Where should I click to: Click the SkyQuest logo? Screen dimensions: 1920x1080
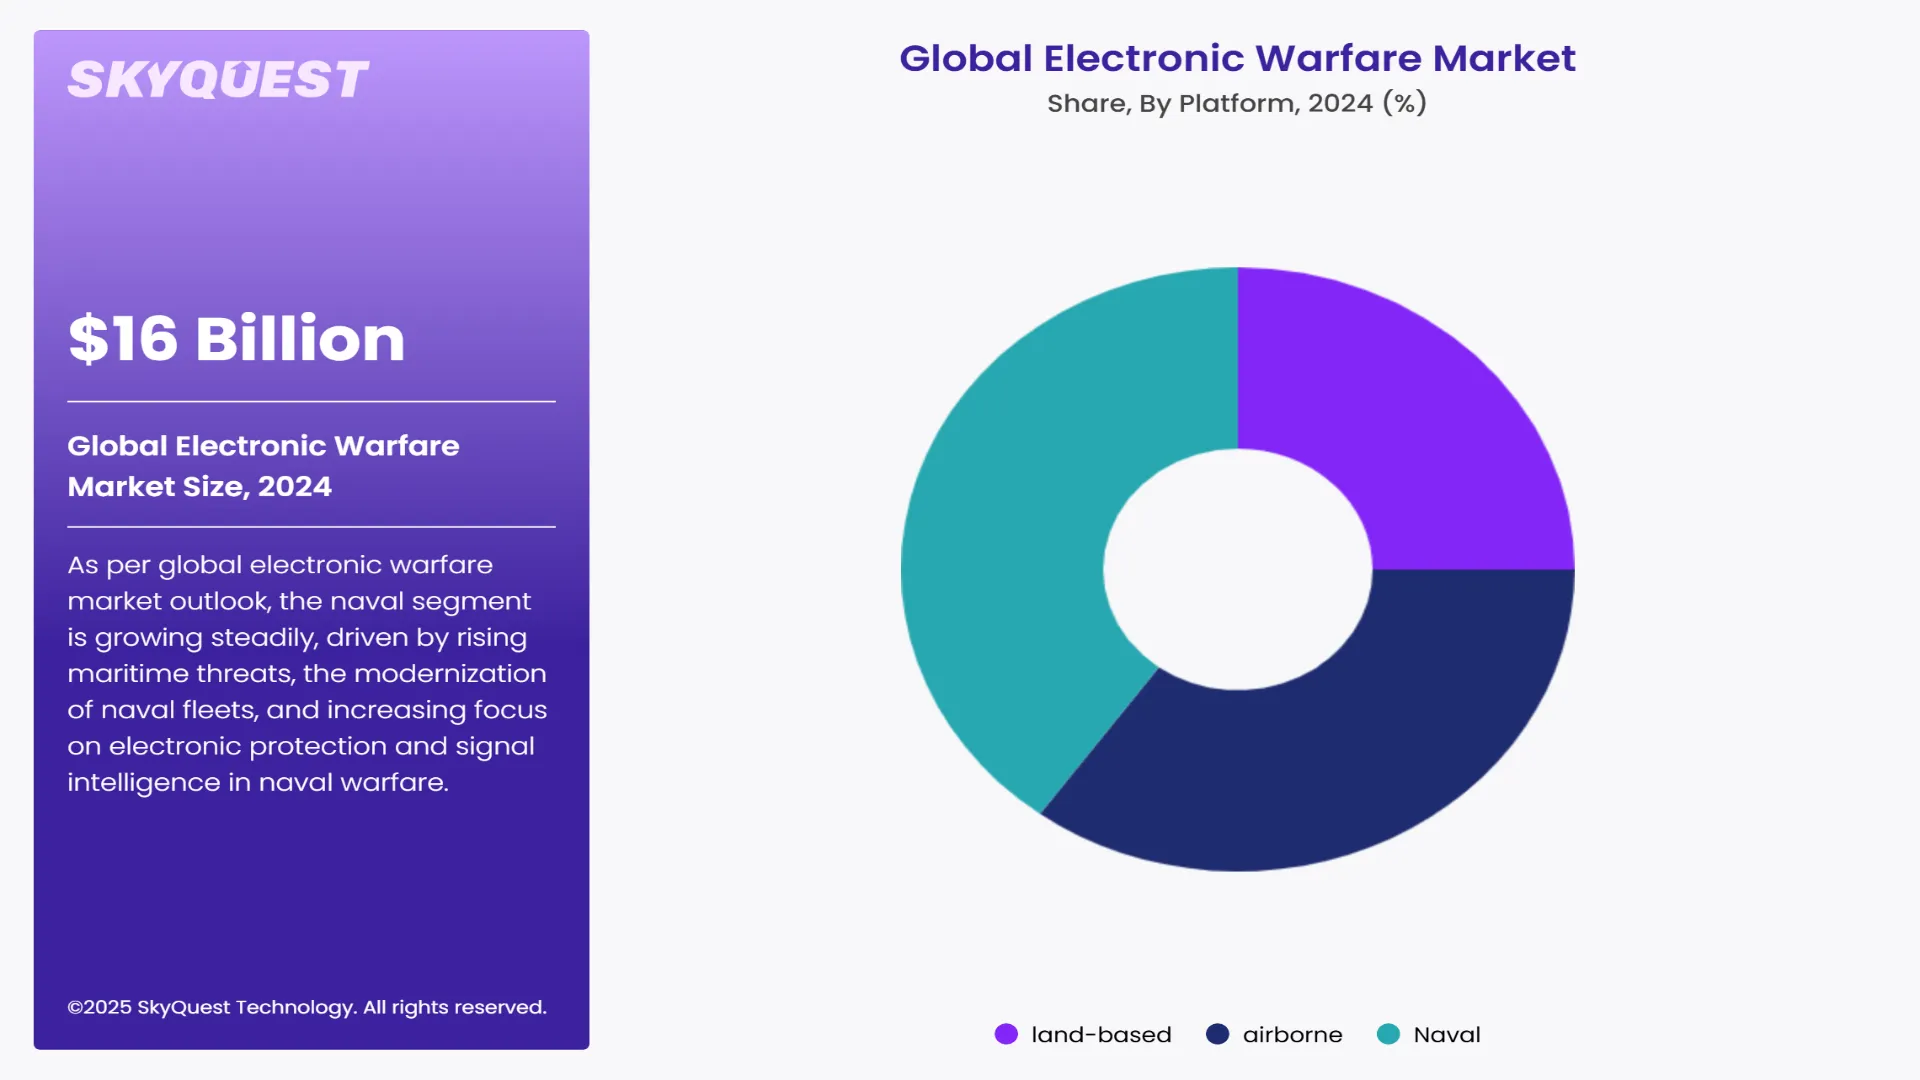pos(217,77)
